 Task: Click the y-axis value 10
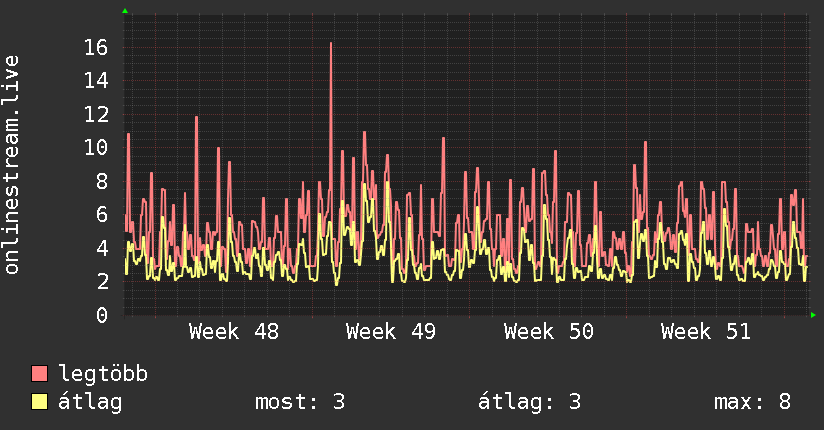click(96, 148)
